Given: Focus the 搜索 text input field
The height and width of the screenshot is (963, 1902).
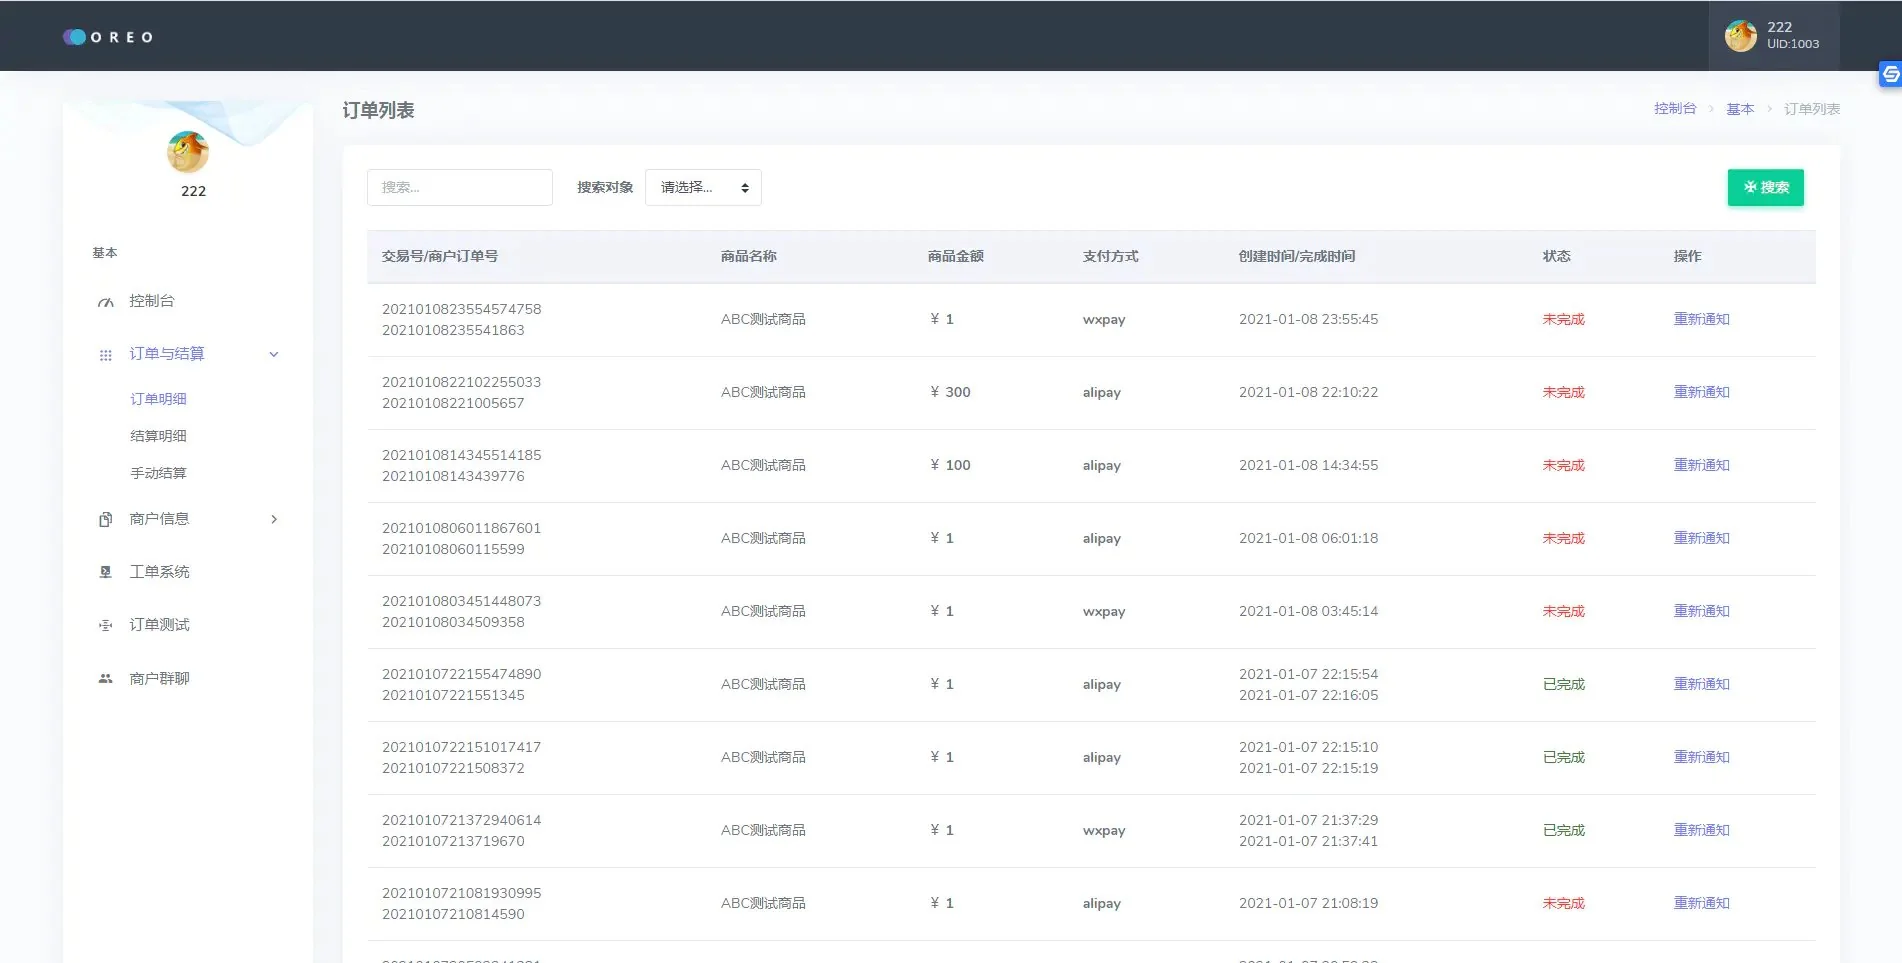Looking at the screenshot, I should pos(459,188).
